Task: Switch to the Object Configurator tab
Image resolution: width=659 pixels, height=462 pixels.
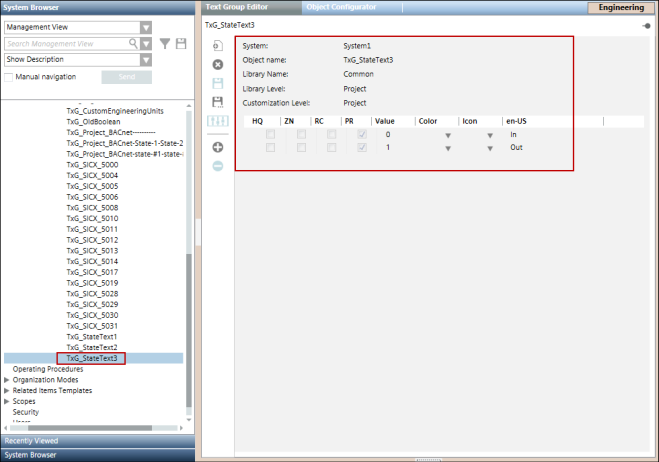Action: [341, 7]
